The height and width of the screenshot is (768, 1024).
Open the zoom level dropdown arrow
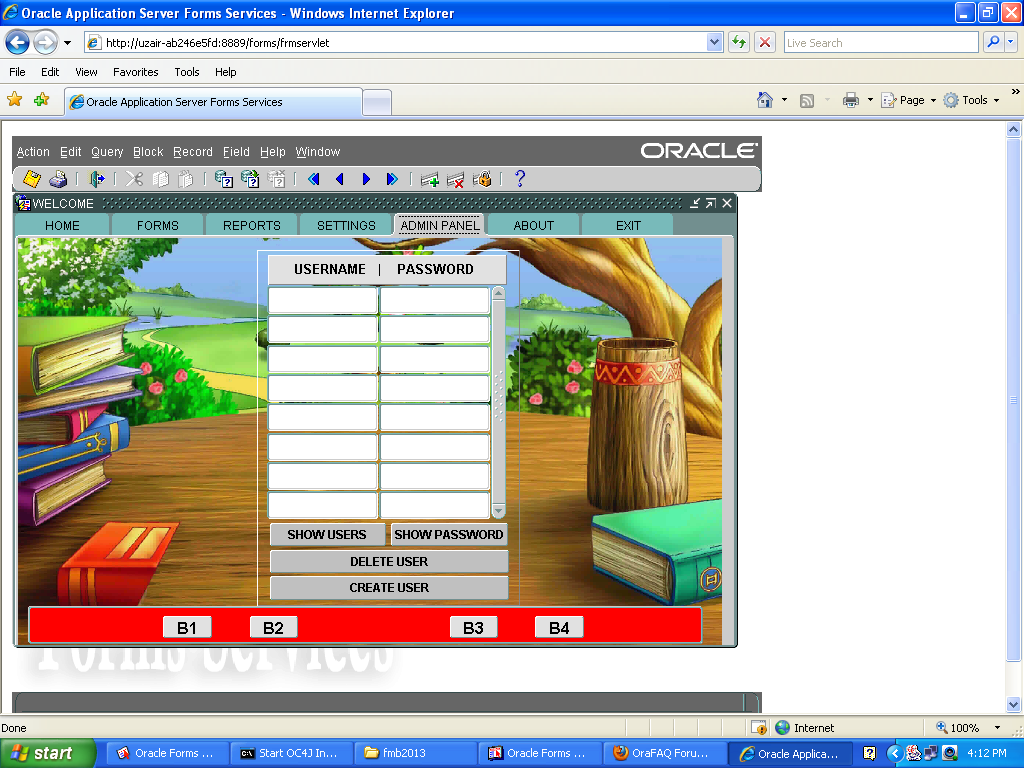[x=997, y=728]
